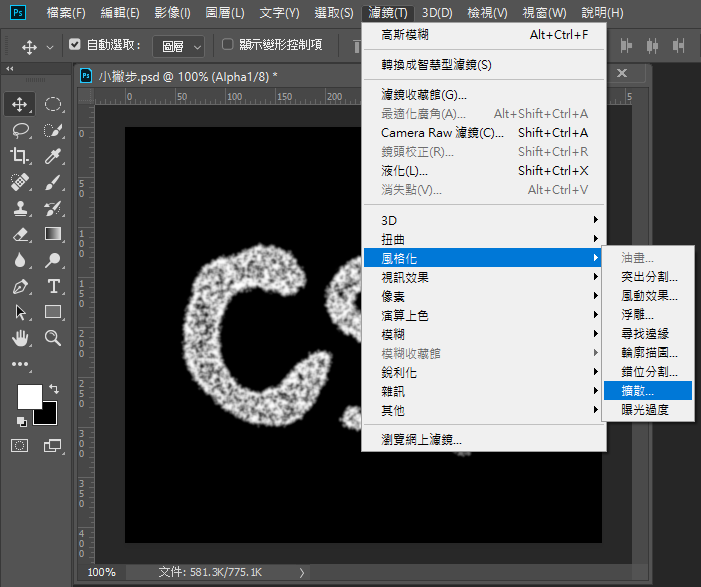Open the 影像(I) menu

pyautogui.click(x=173, y=13)
